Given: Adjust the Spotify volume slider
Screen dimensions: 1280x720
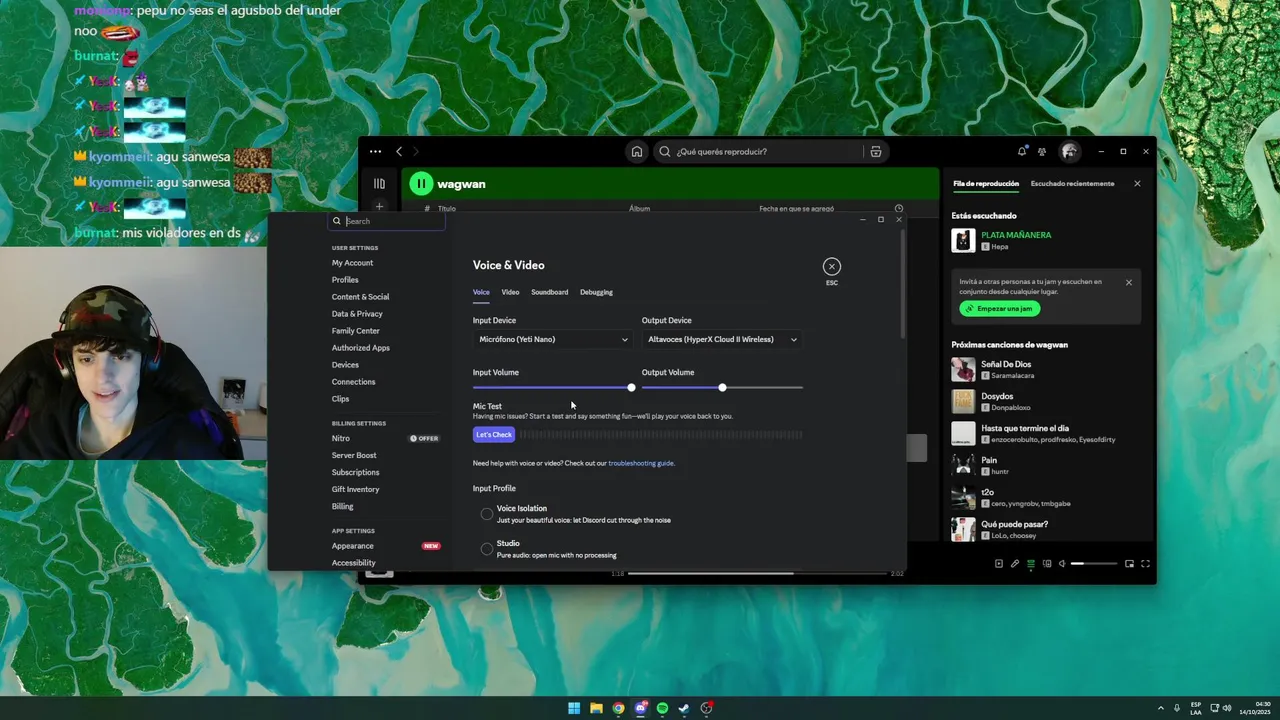Looking at the screenshot, I should [1094, 564].
